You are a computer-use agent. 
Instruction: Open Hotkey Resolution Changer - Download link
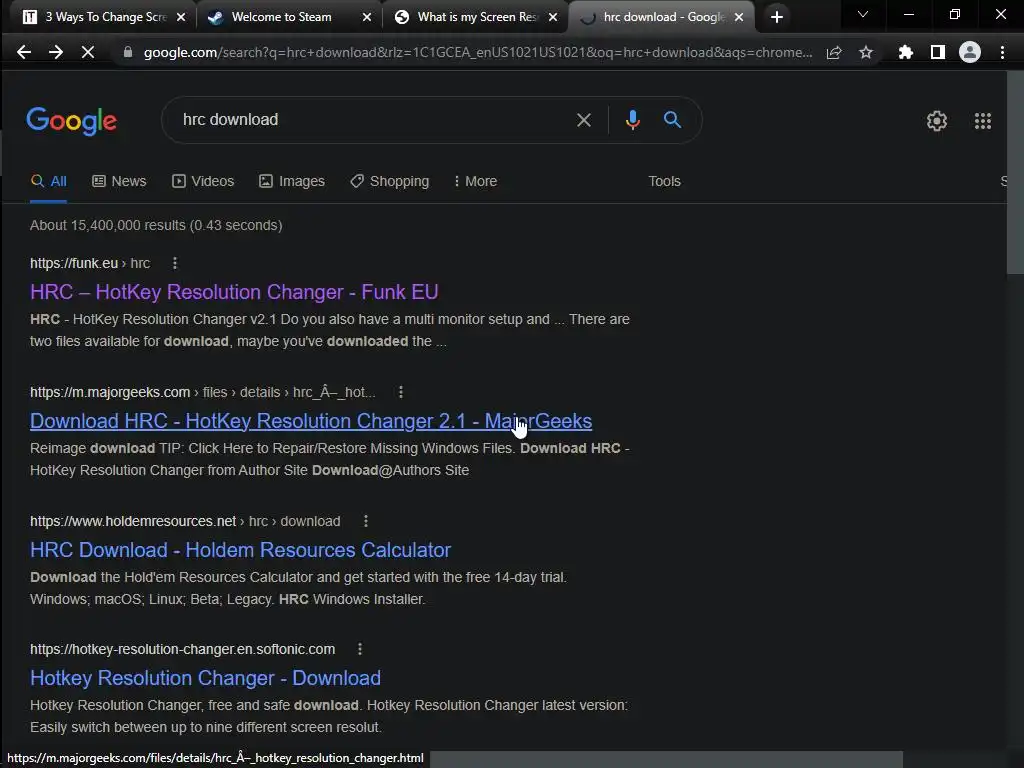[x=205, y=678]
